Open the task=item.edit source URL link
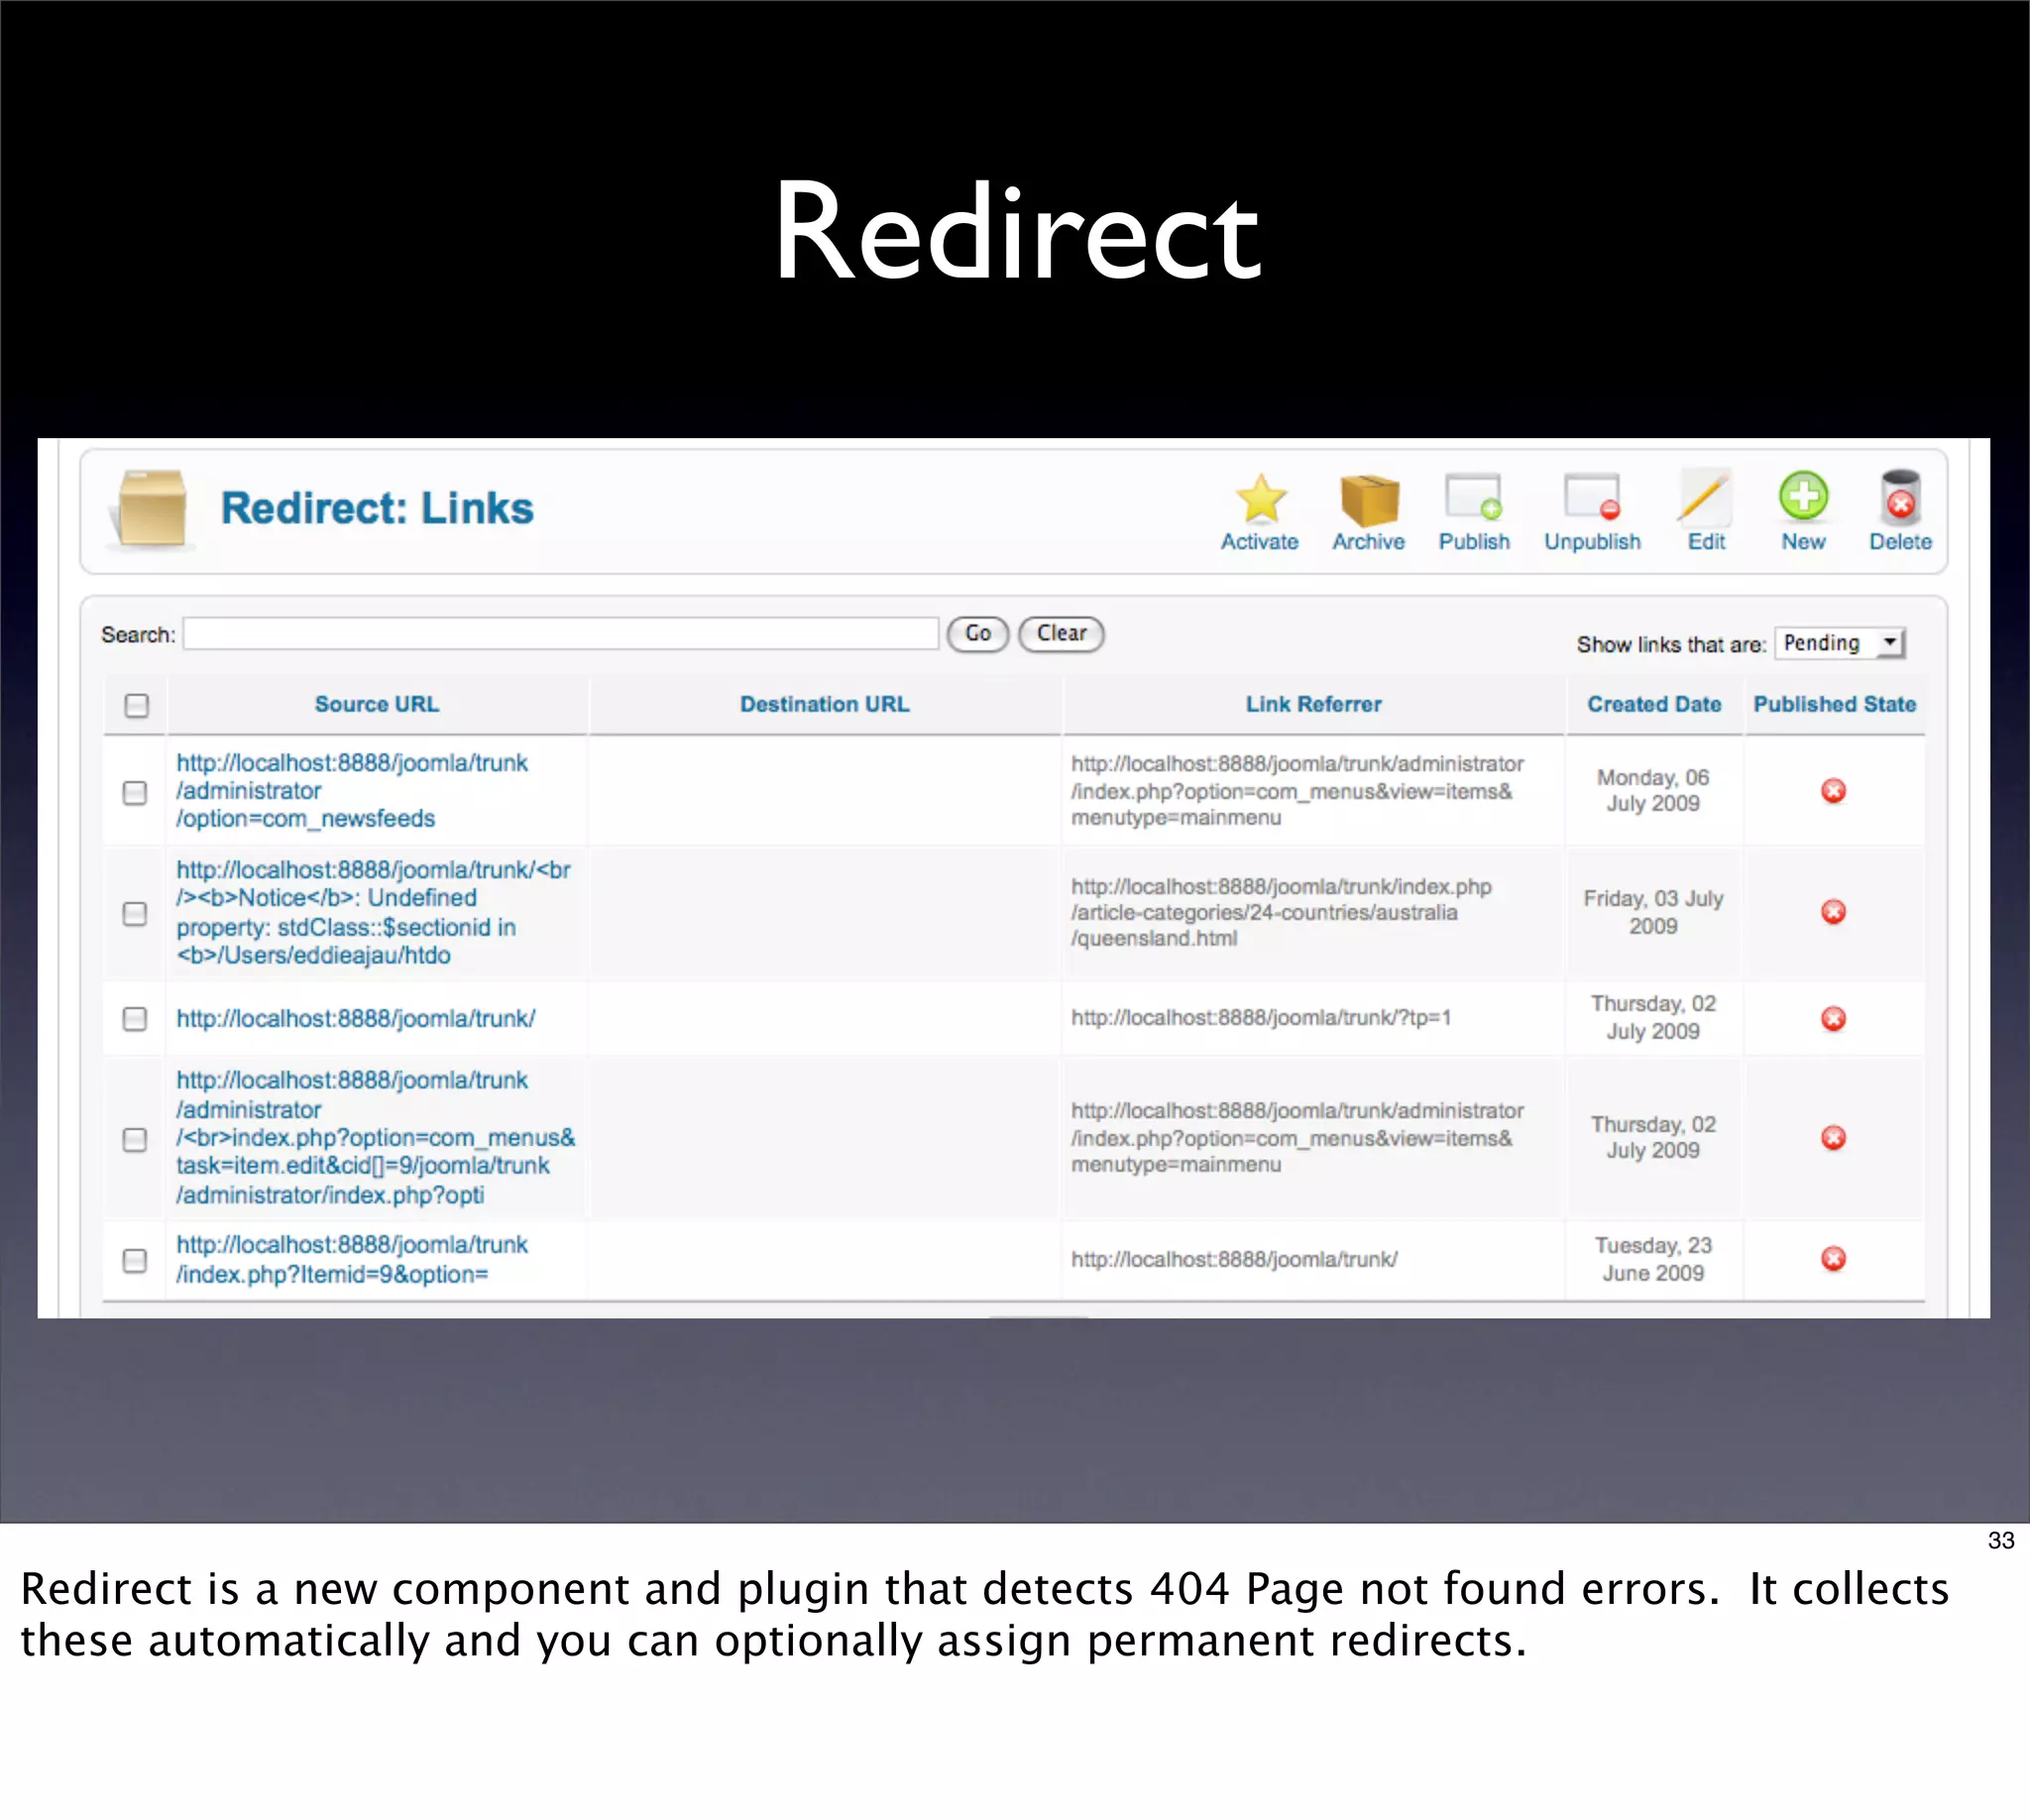 376,1137
